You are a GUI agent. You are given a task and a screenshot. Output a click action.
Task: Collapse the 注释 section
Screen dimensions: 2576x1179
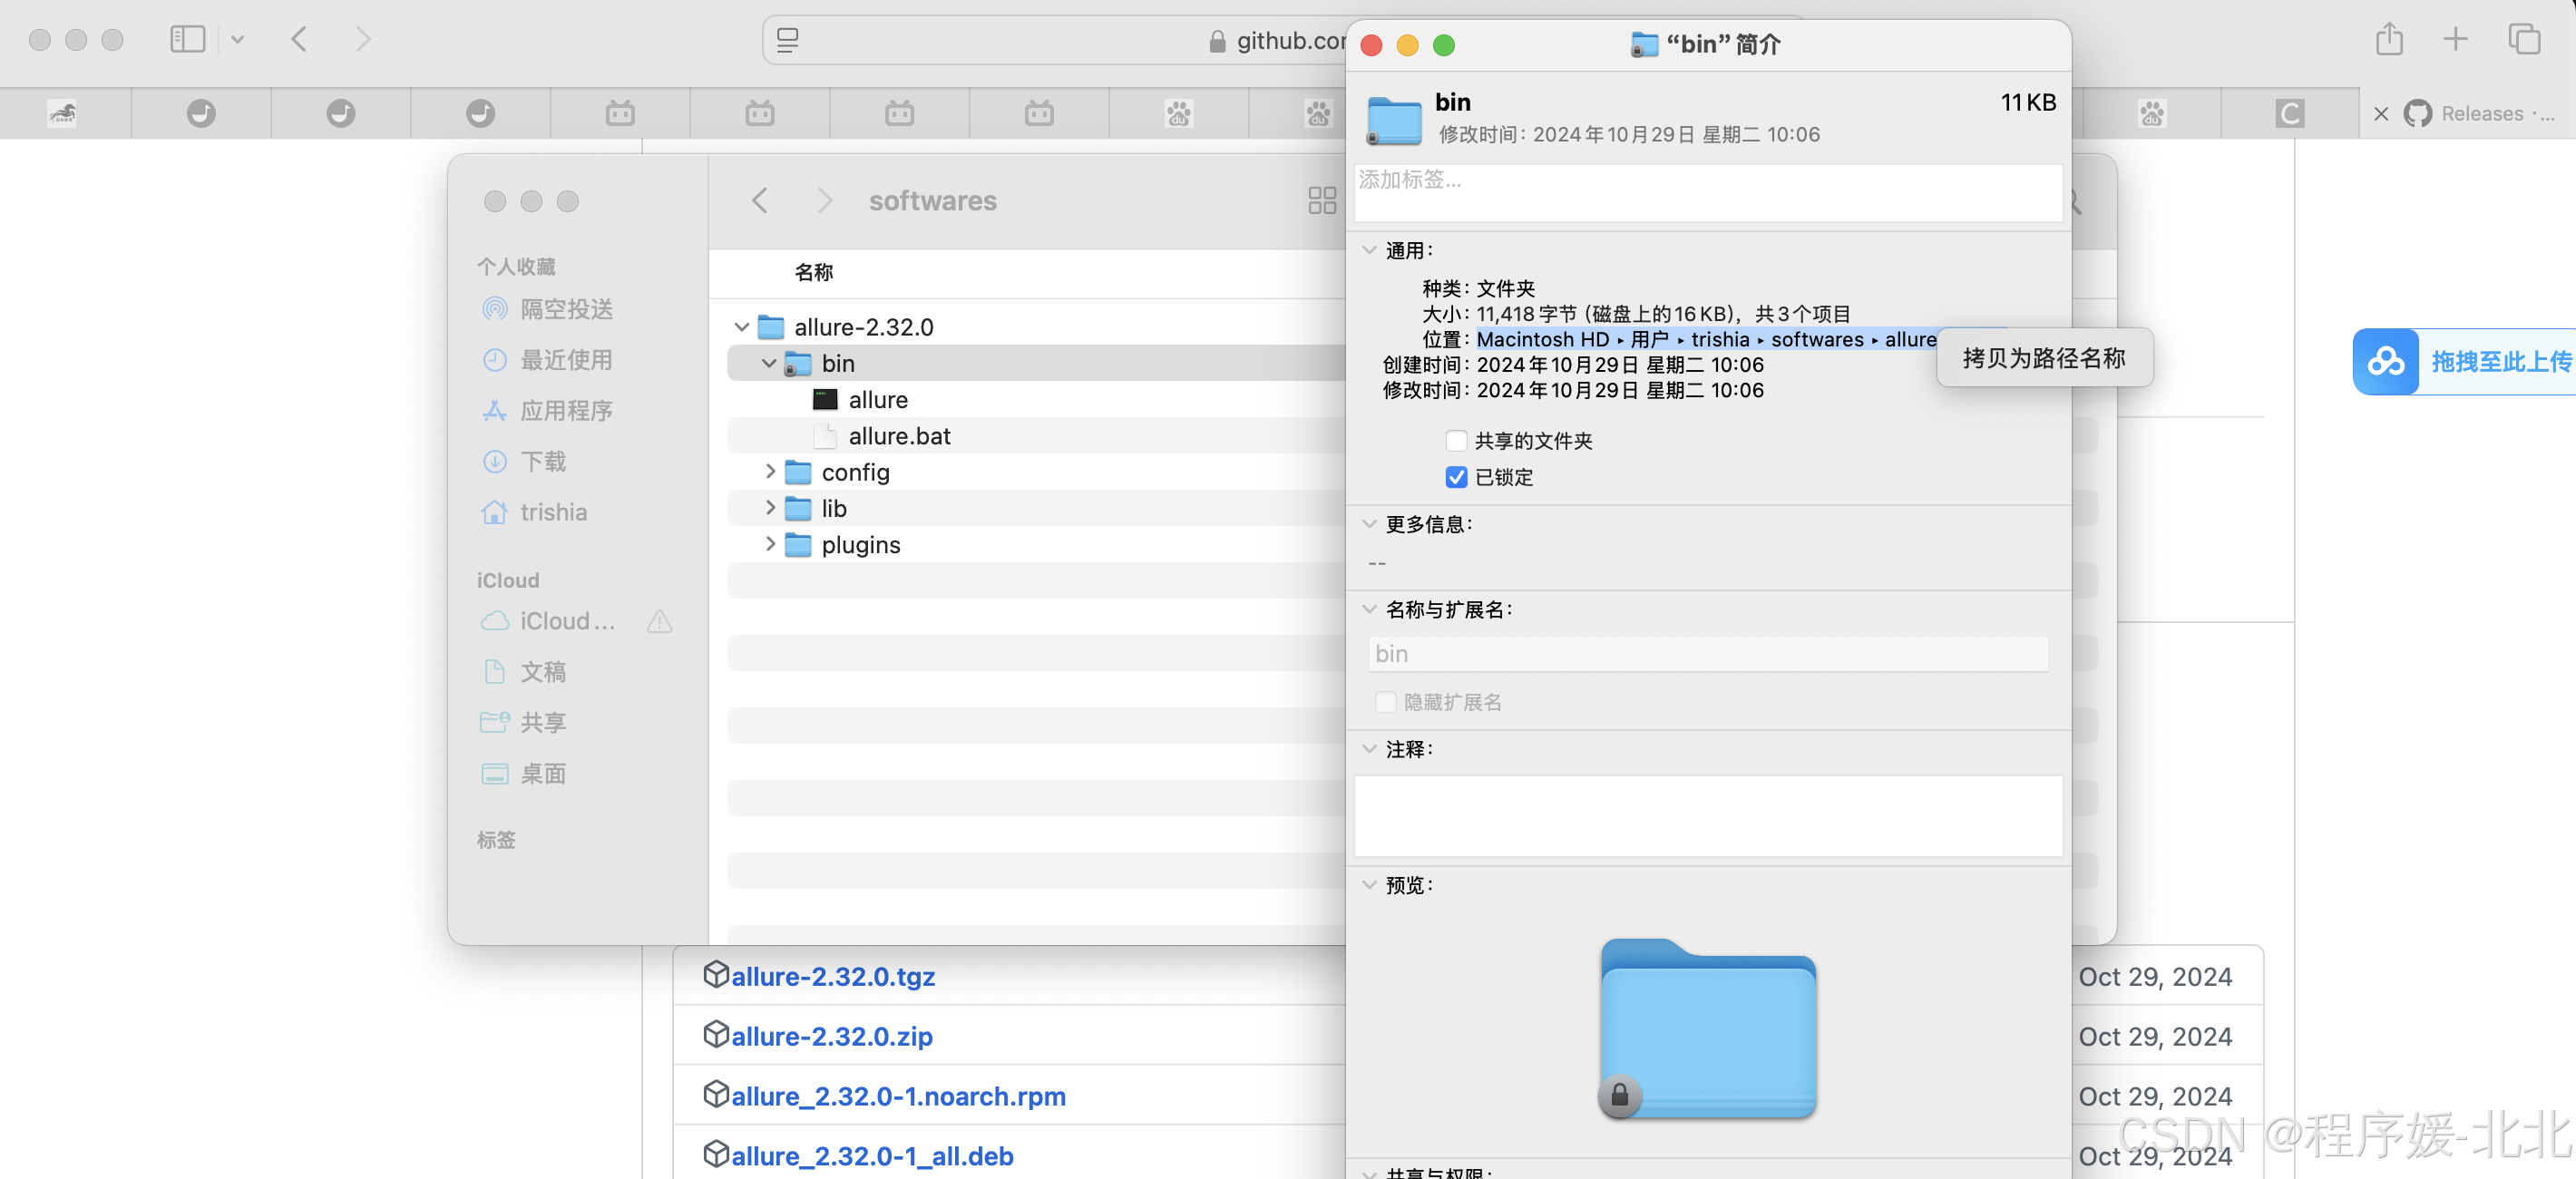tap(1370, 748)
